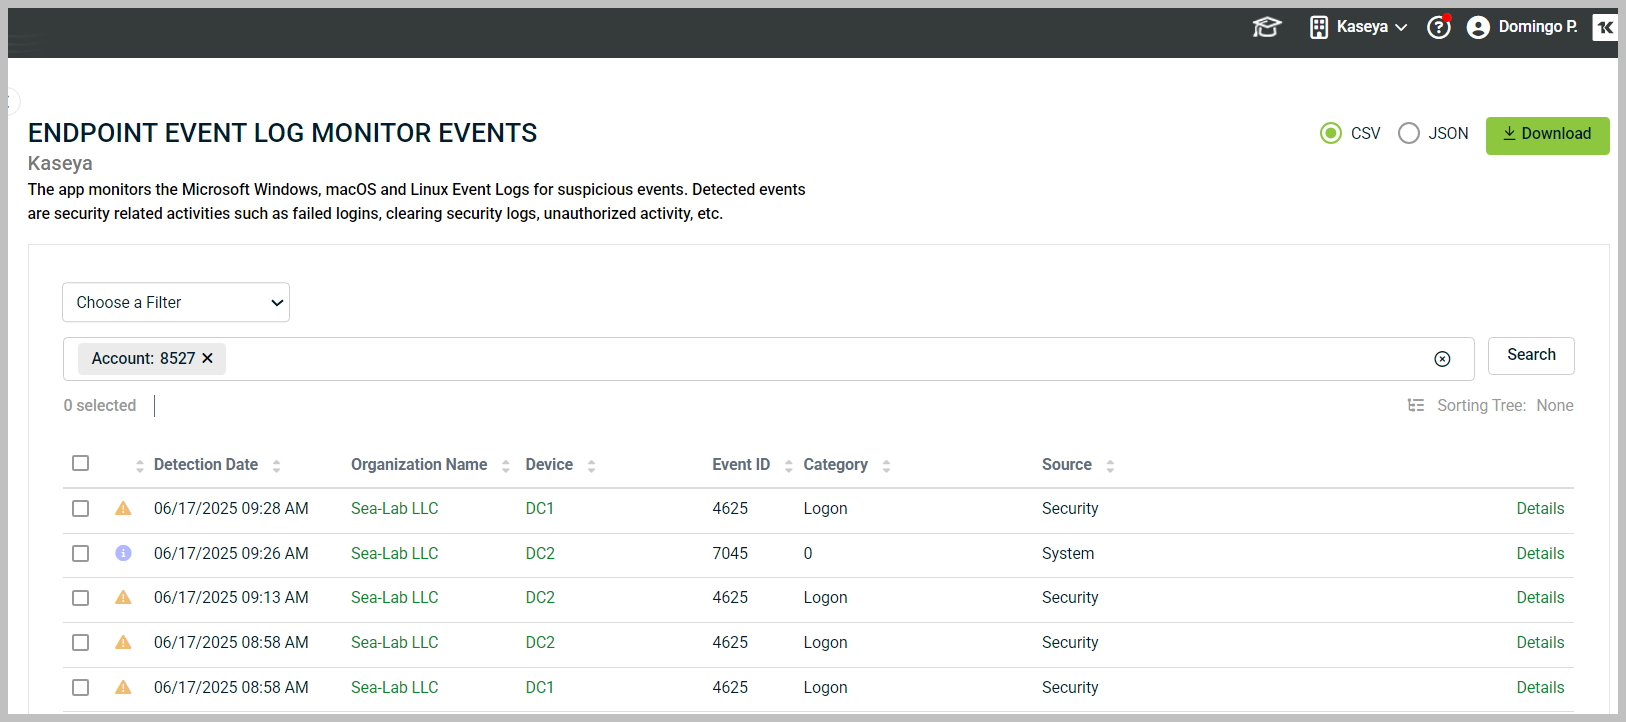
Task: Change Sorting Tree value None
Action: [1555, 405]
